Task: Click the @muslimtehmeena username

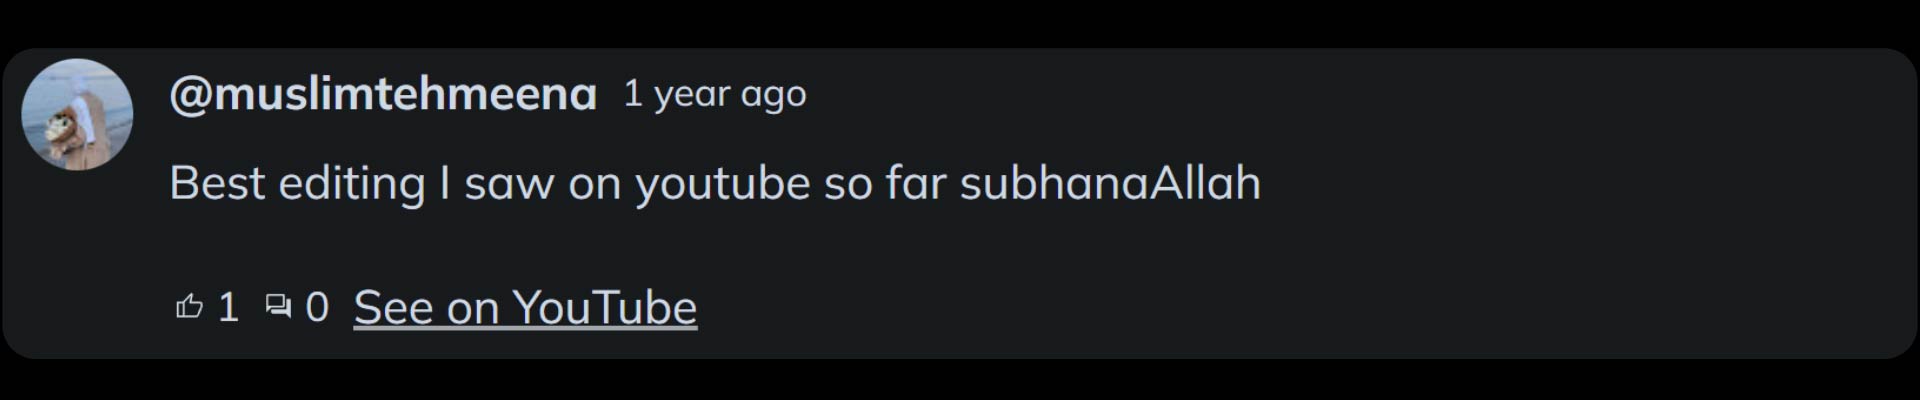Action: (383, 94)
